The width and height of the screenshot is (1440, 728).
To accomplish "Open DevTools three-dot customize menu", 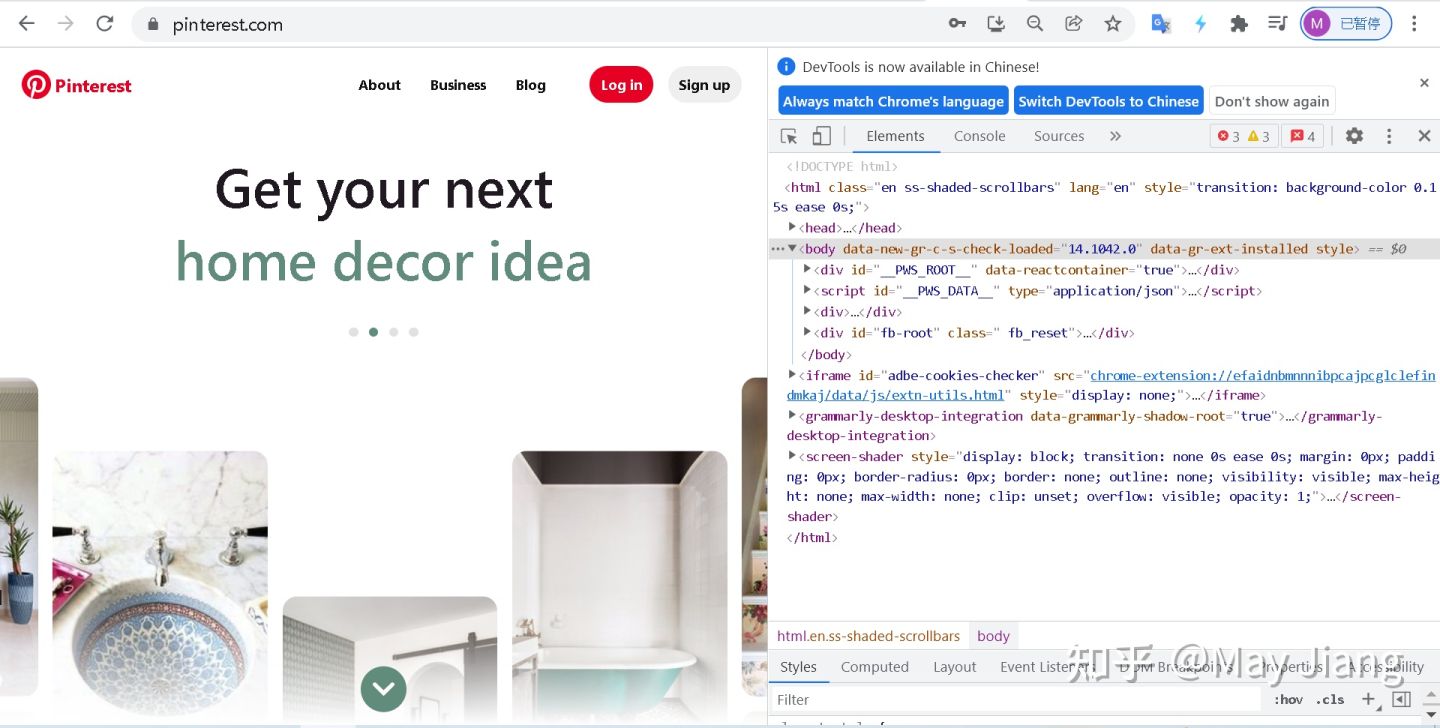I will 1389,136.
